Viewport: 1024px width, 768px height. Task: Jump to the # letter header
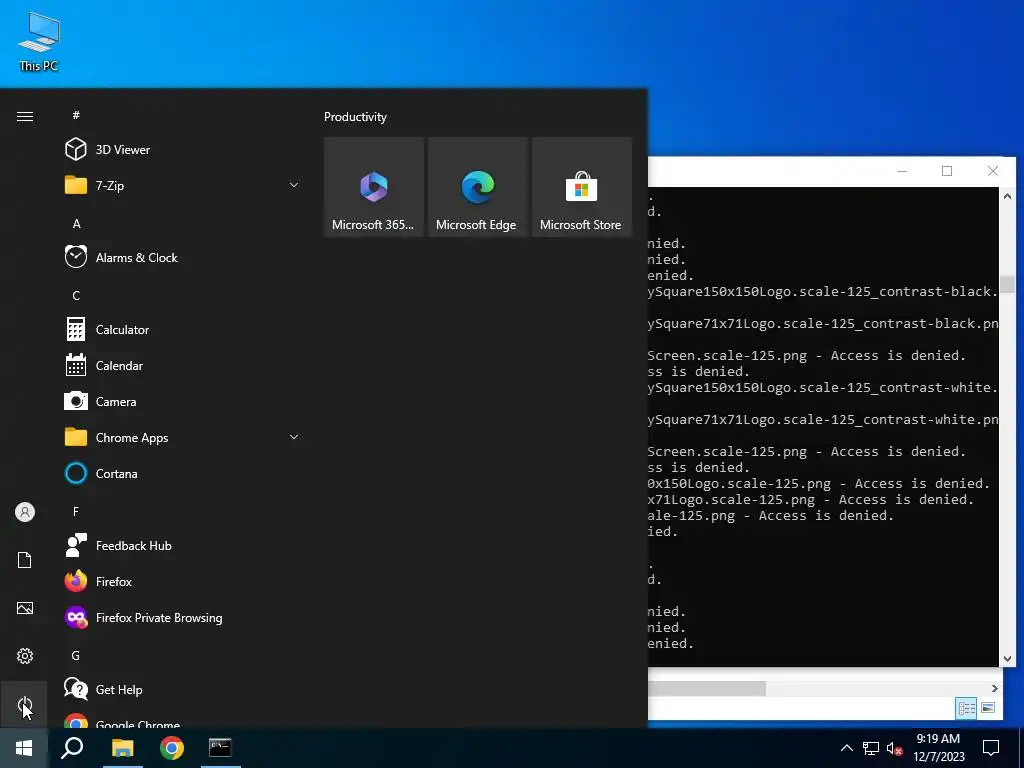point(76,115)
